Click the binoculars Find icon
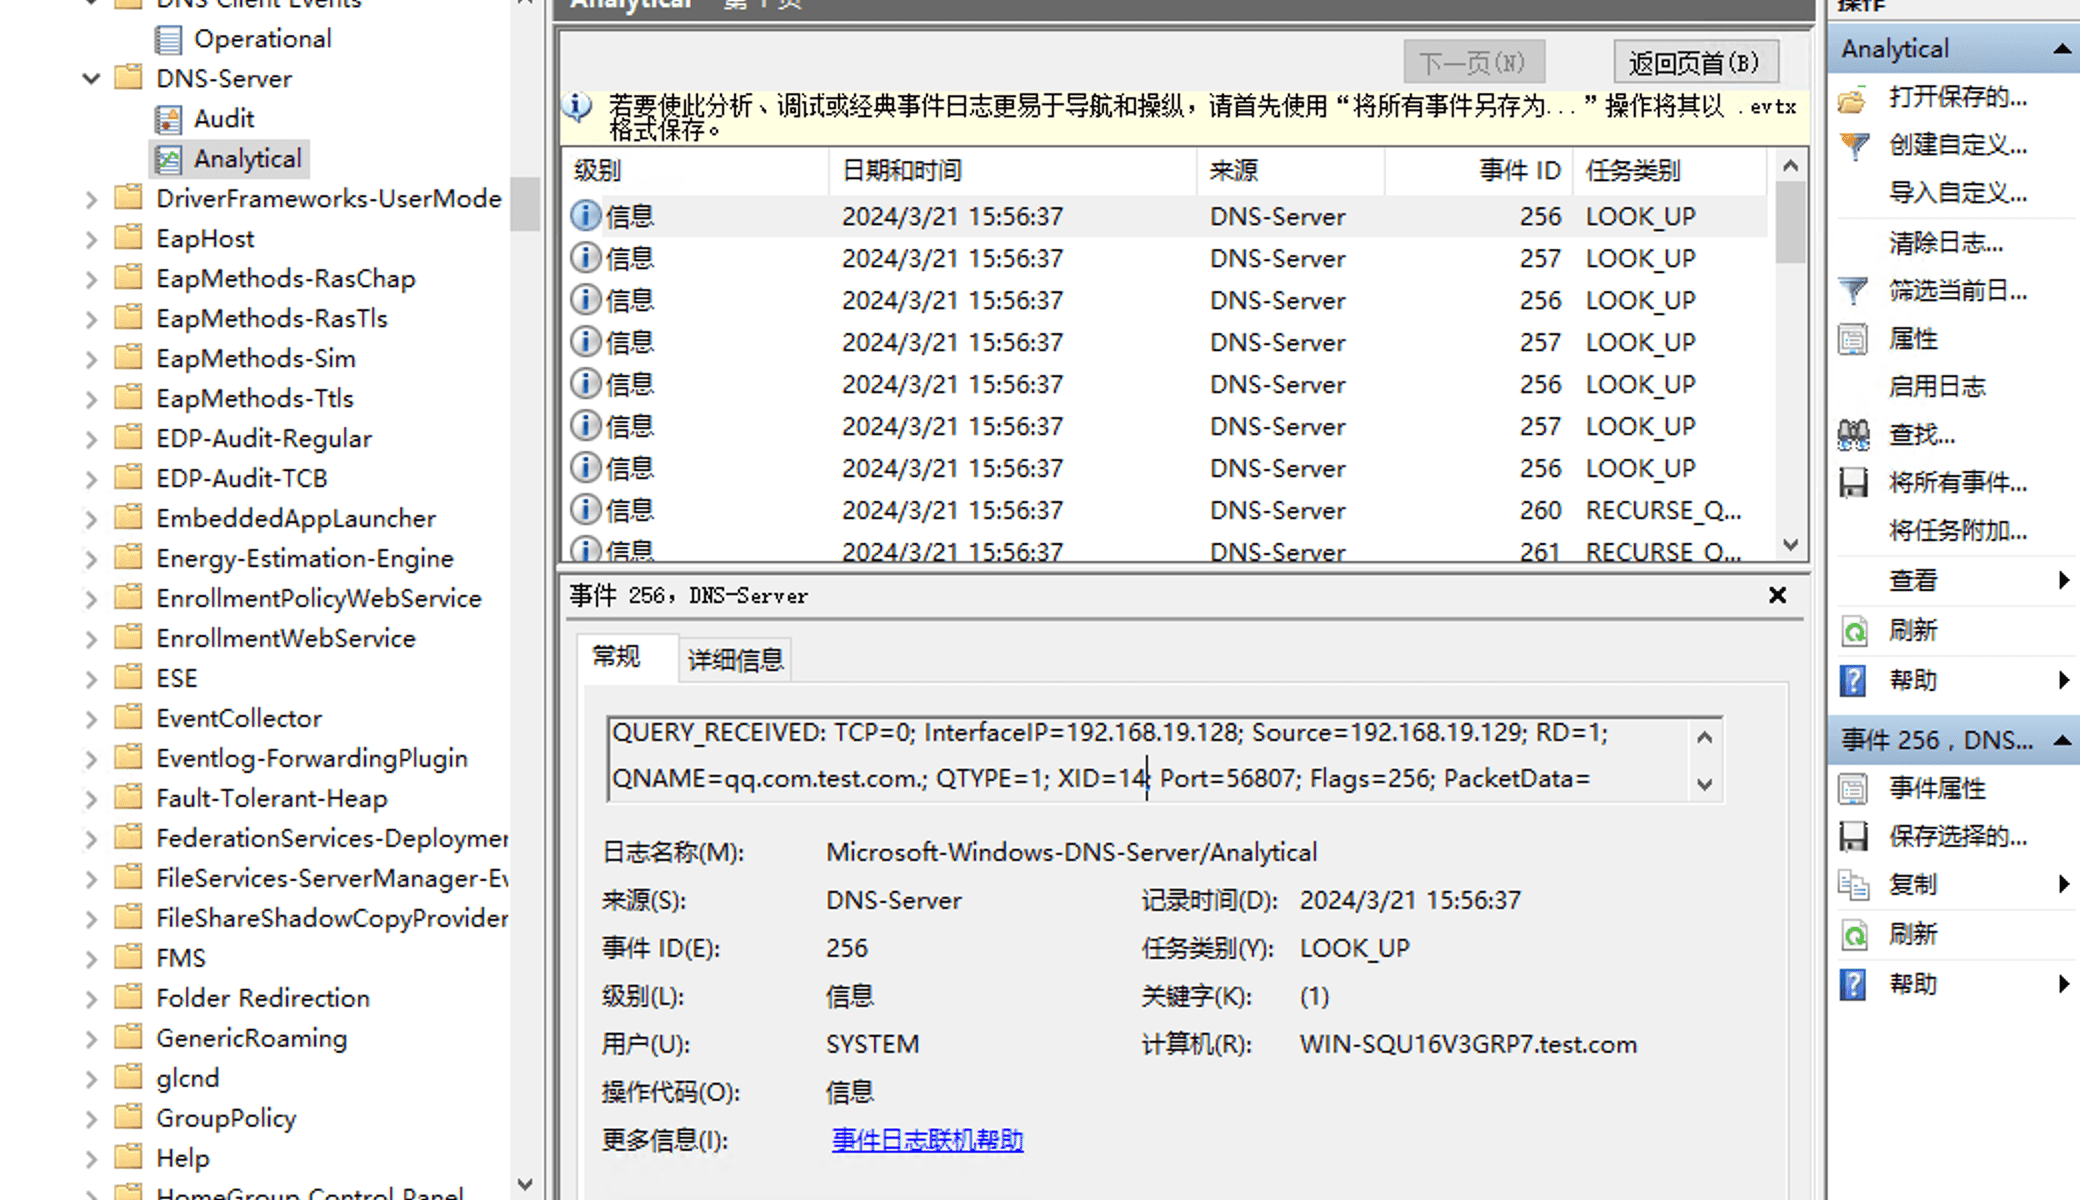Viewport: 2080px width, 1200px height. click(x=1853, y=435)
